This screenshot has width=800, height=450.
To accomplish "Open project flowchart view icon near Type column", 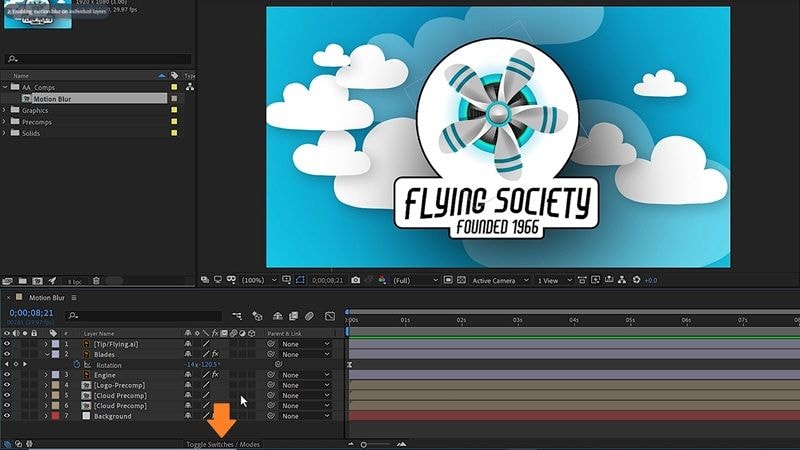I will tap(190, 87).
